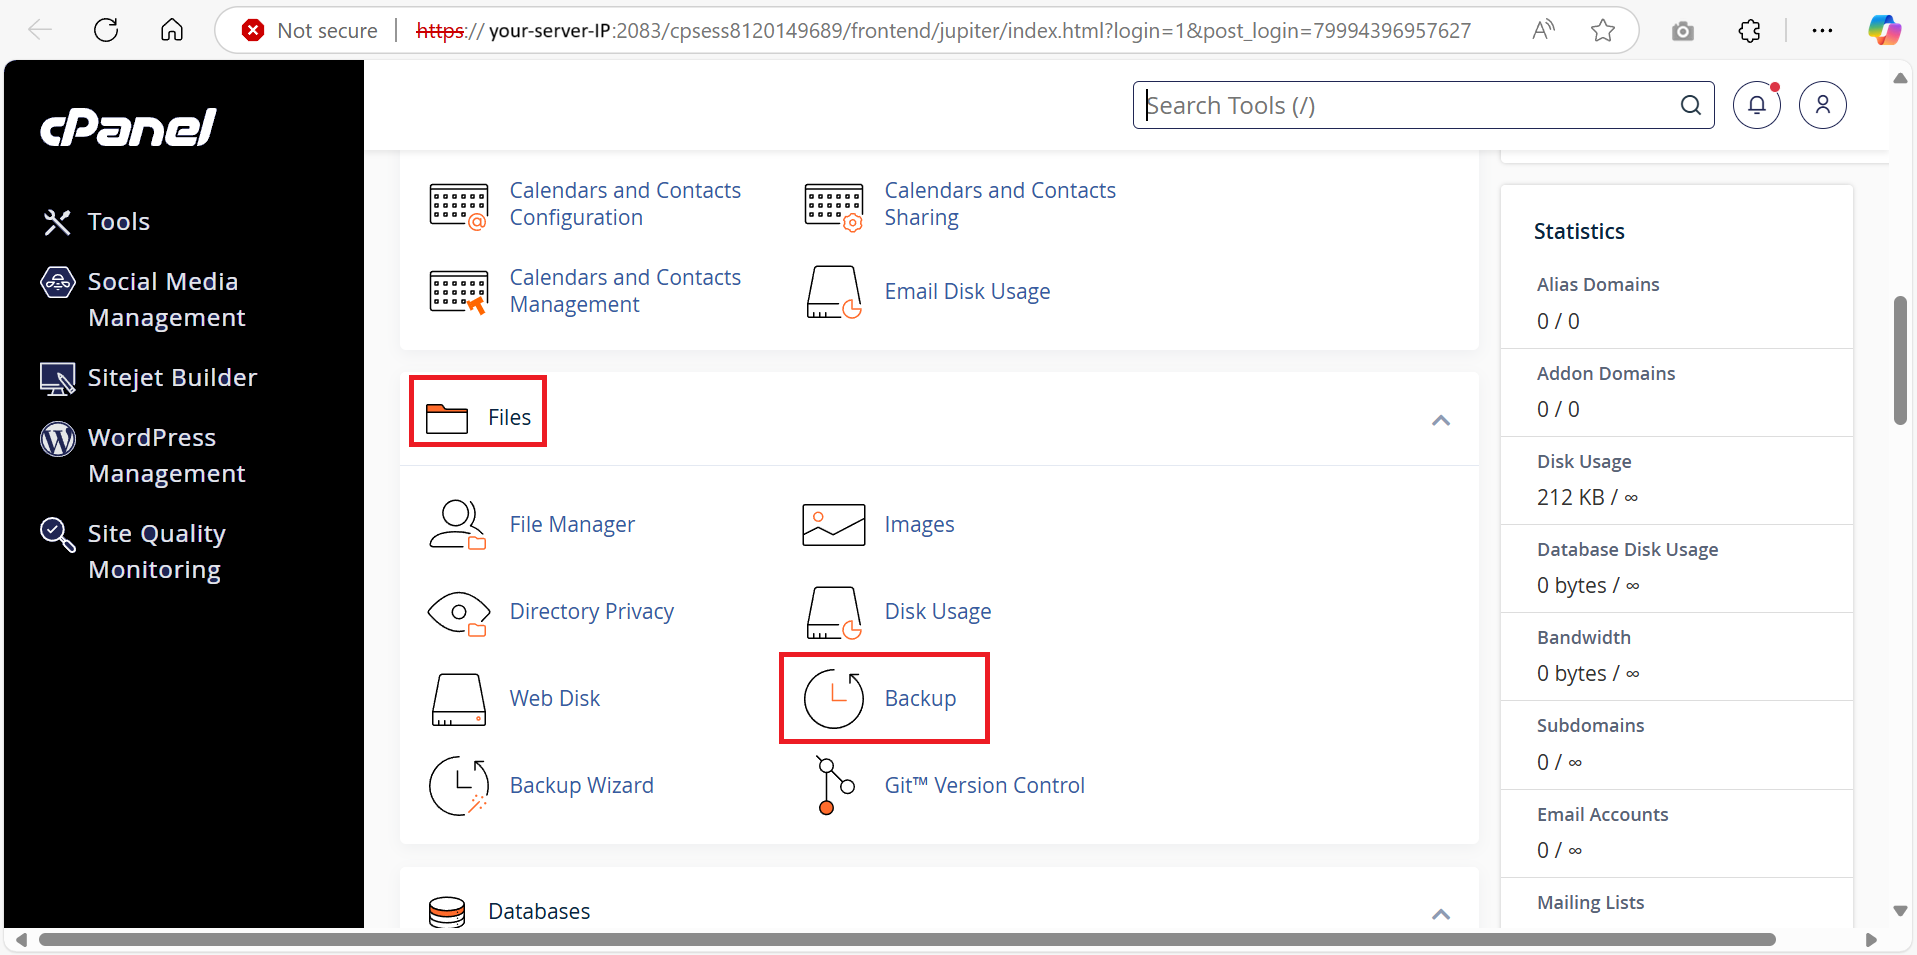Image resolution: width=1917 pixels, height=955 pixels.
Task: Click the Disk Usage drive icon
Action: (834, 612)
